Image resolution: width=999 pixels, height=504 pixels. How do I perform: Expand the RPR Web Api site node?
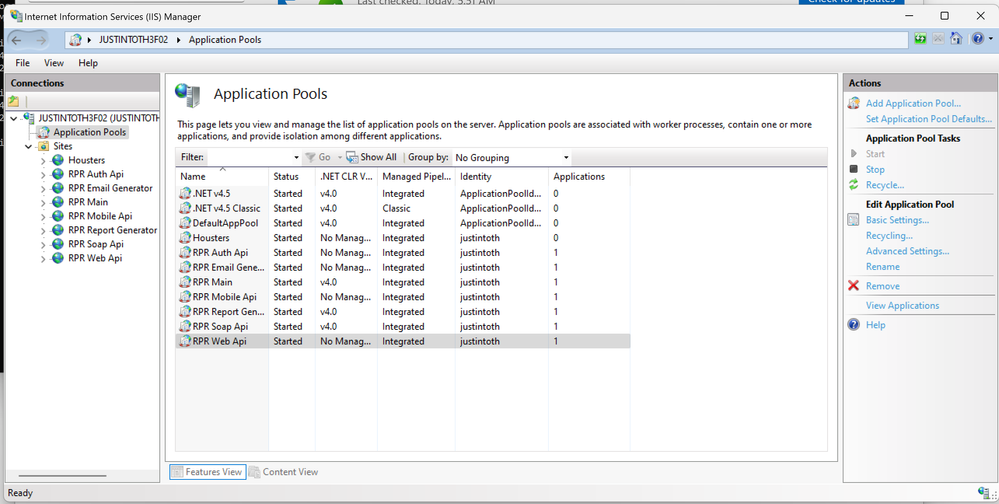[43, 258]
